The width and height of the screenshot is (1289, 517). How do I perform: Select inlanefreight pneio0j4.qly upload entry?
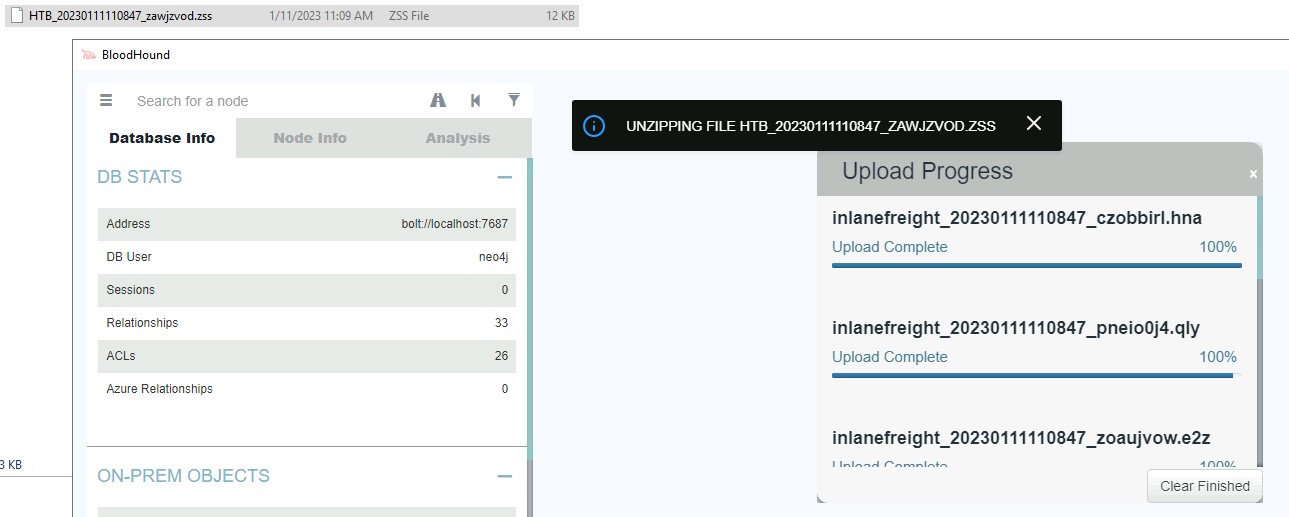pos(1016,328)
